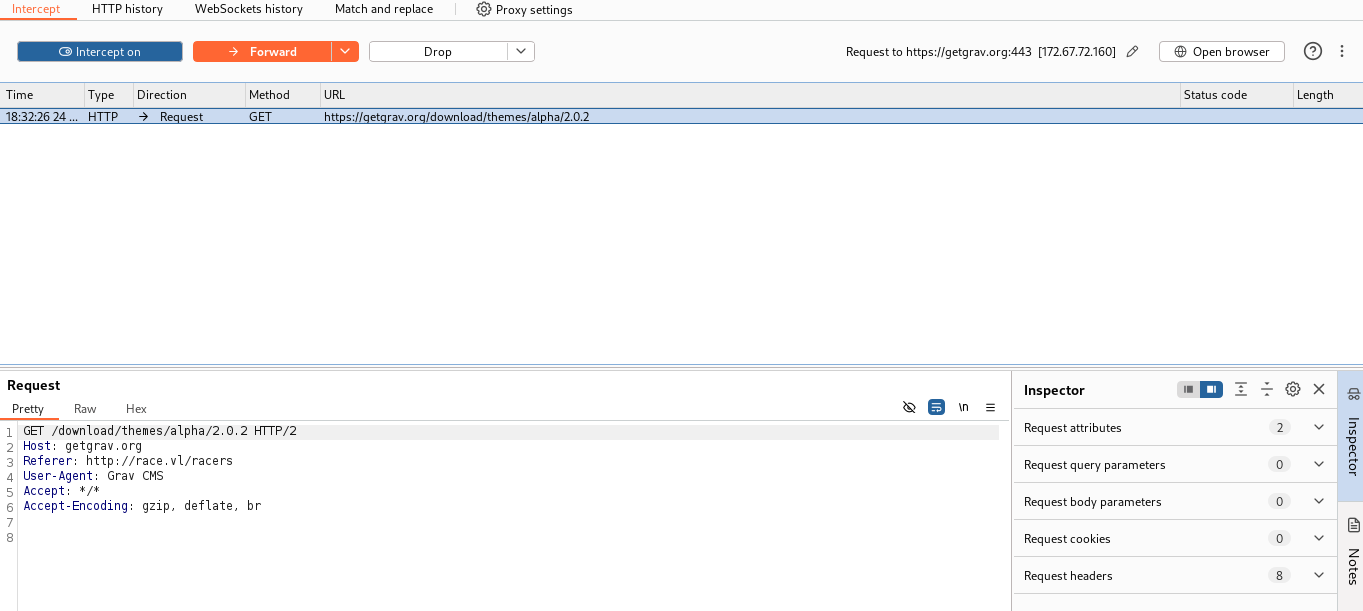The width and height of the screenshot is (1363, 611).
Task: Click the Method column header
Action: [283, 95]
